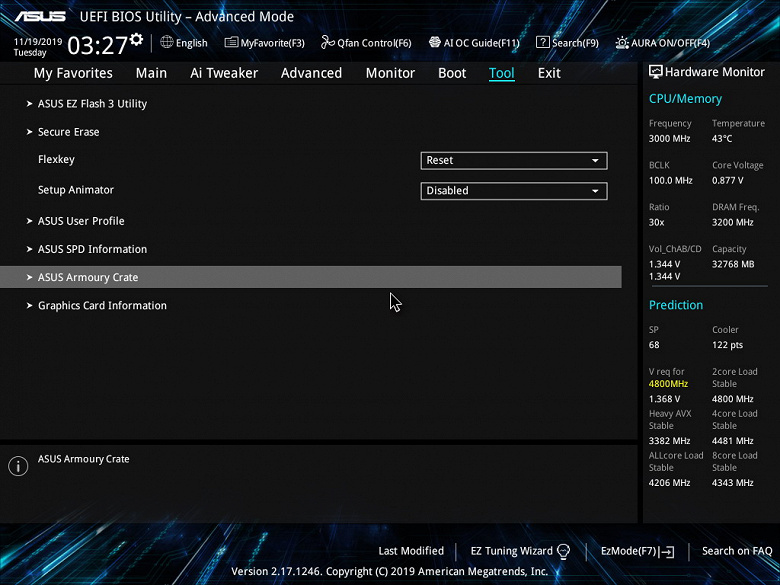The image size is (780, 585).
Task: Go to the Boot tab
Action: click(452, 73)
